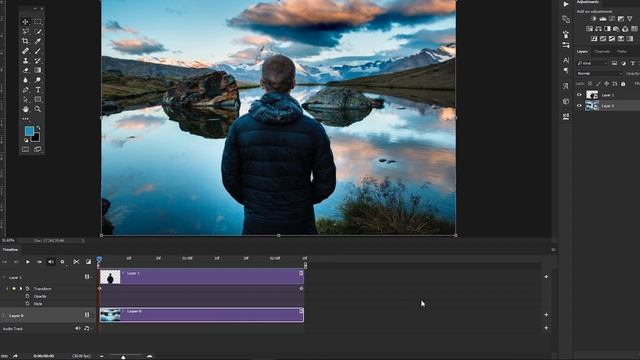Open the layer filter Kind dropdown
The height and width of the screenshot is (360, 640).
(592, 63)
